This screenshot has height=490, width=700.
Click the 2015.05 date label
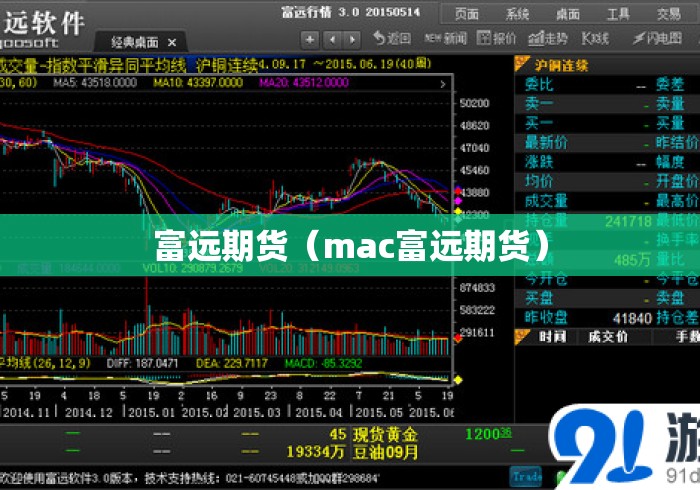(x=379, y=413)
